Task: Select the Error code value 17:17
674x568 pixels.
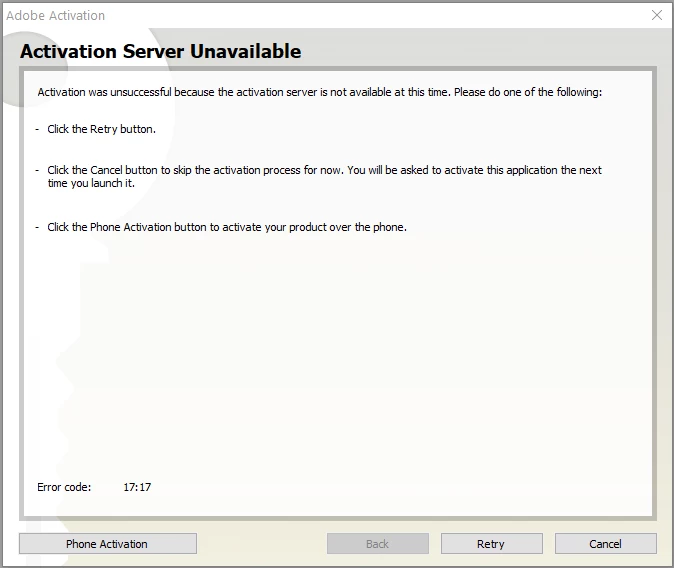Action: 137,487
